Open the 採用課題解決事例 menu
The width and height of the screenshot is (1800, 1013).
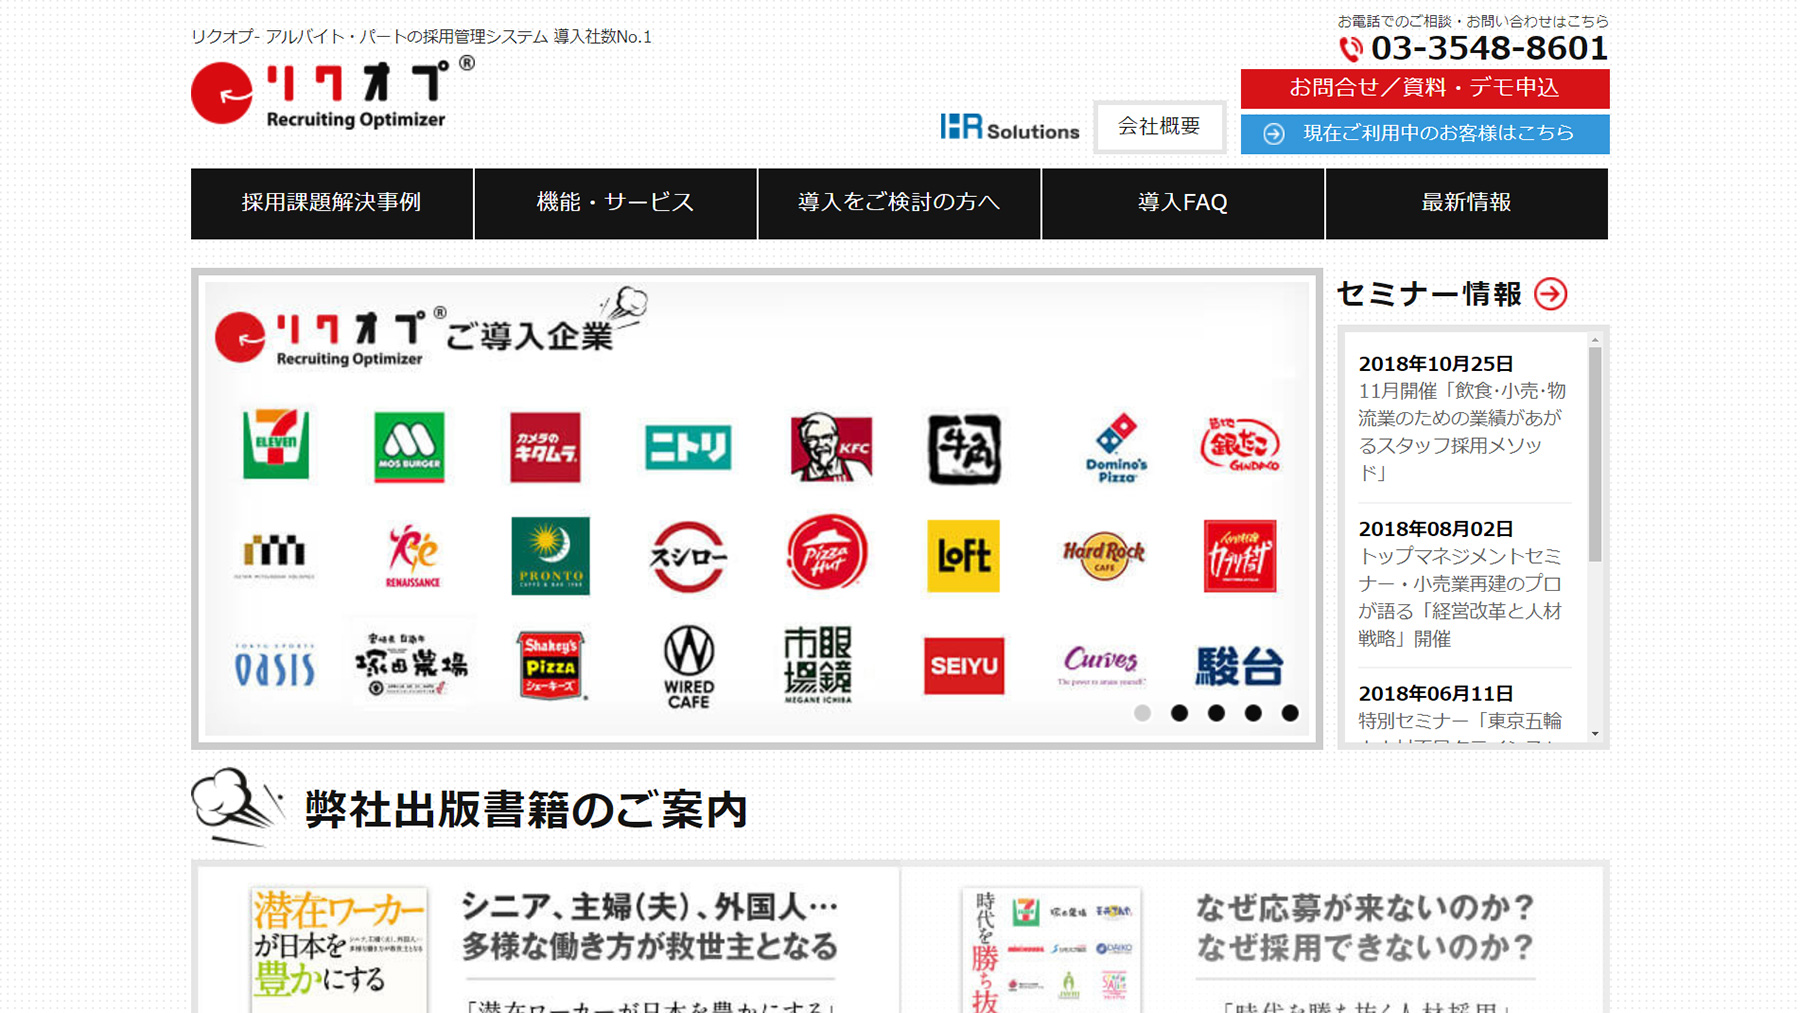point(332,203)
